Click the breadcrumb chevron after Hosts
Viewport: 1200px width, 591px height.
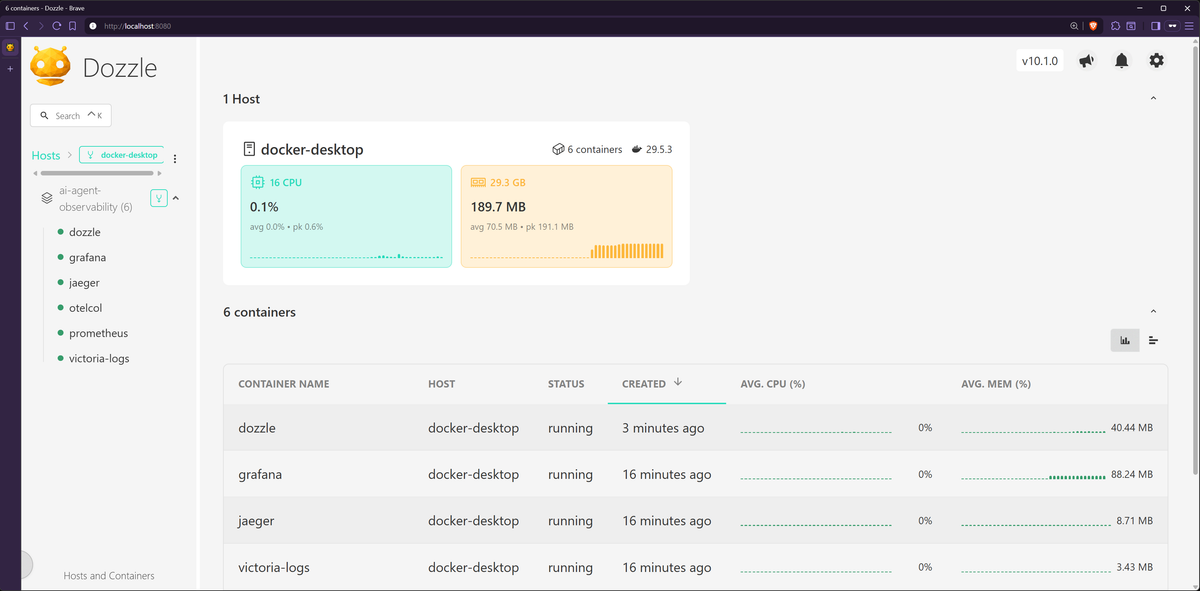pos(69,155)
